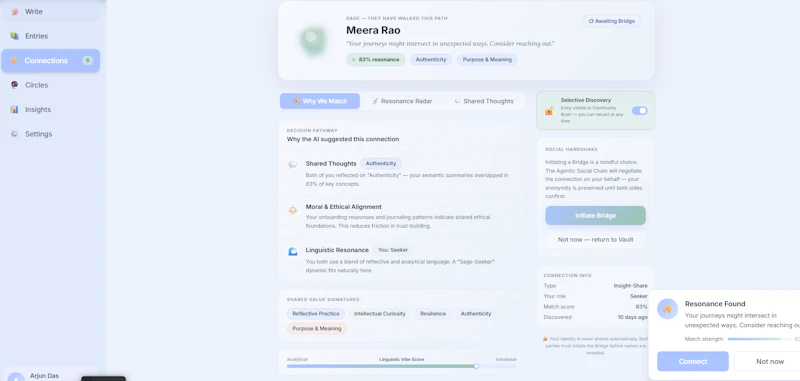Click the Meera Rao name heading

pyautogui.click(x=373, y=30)
